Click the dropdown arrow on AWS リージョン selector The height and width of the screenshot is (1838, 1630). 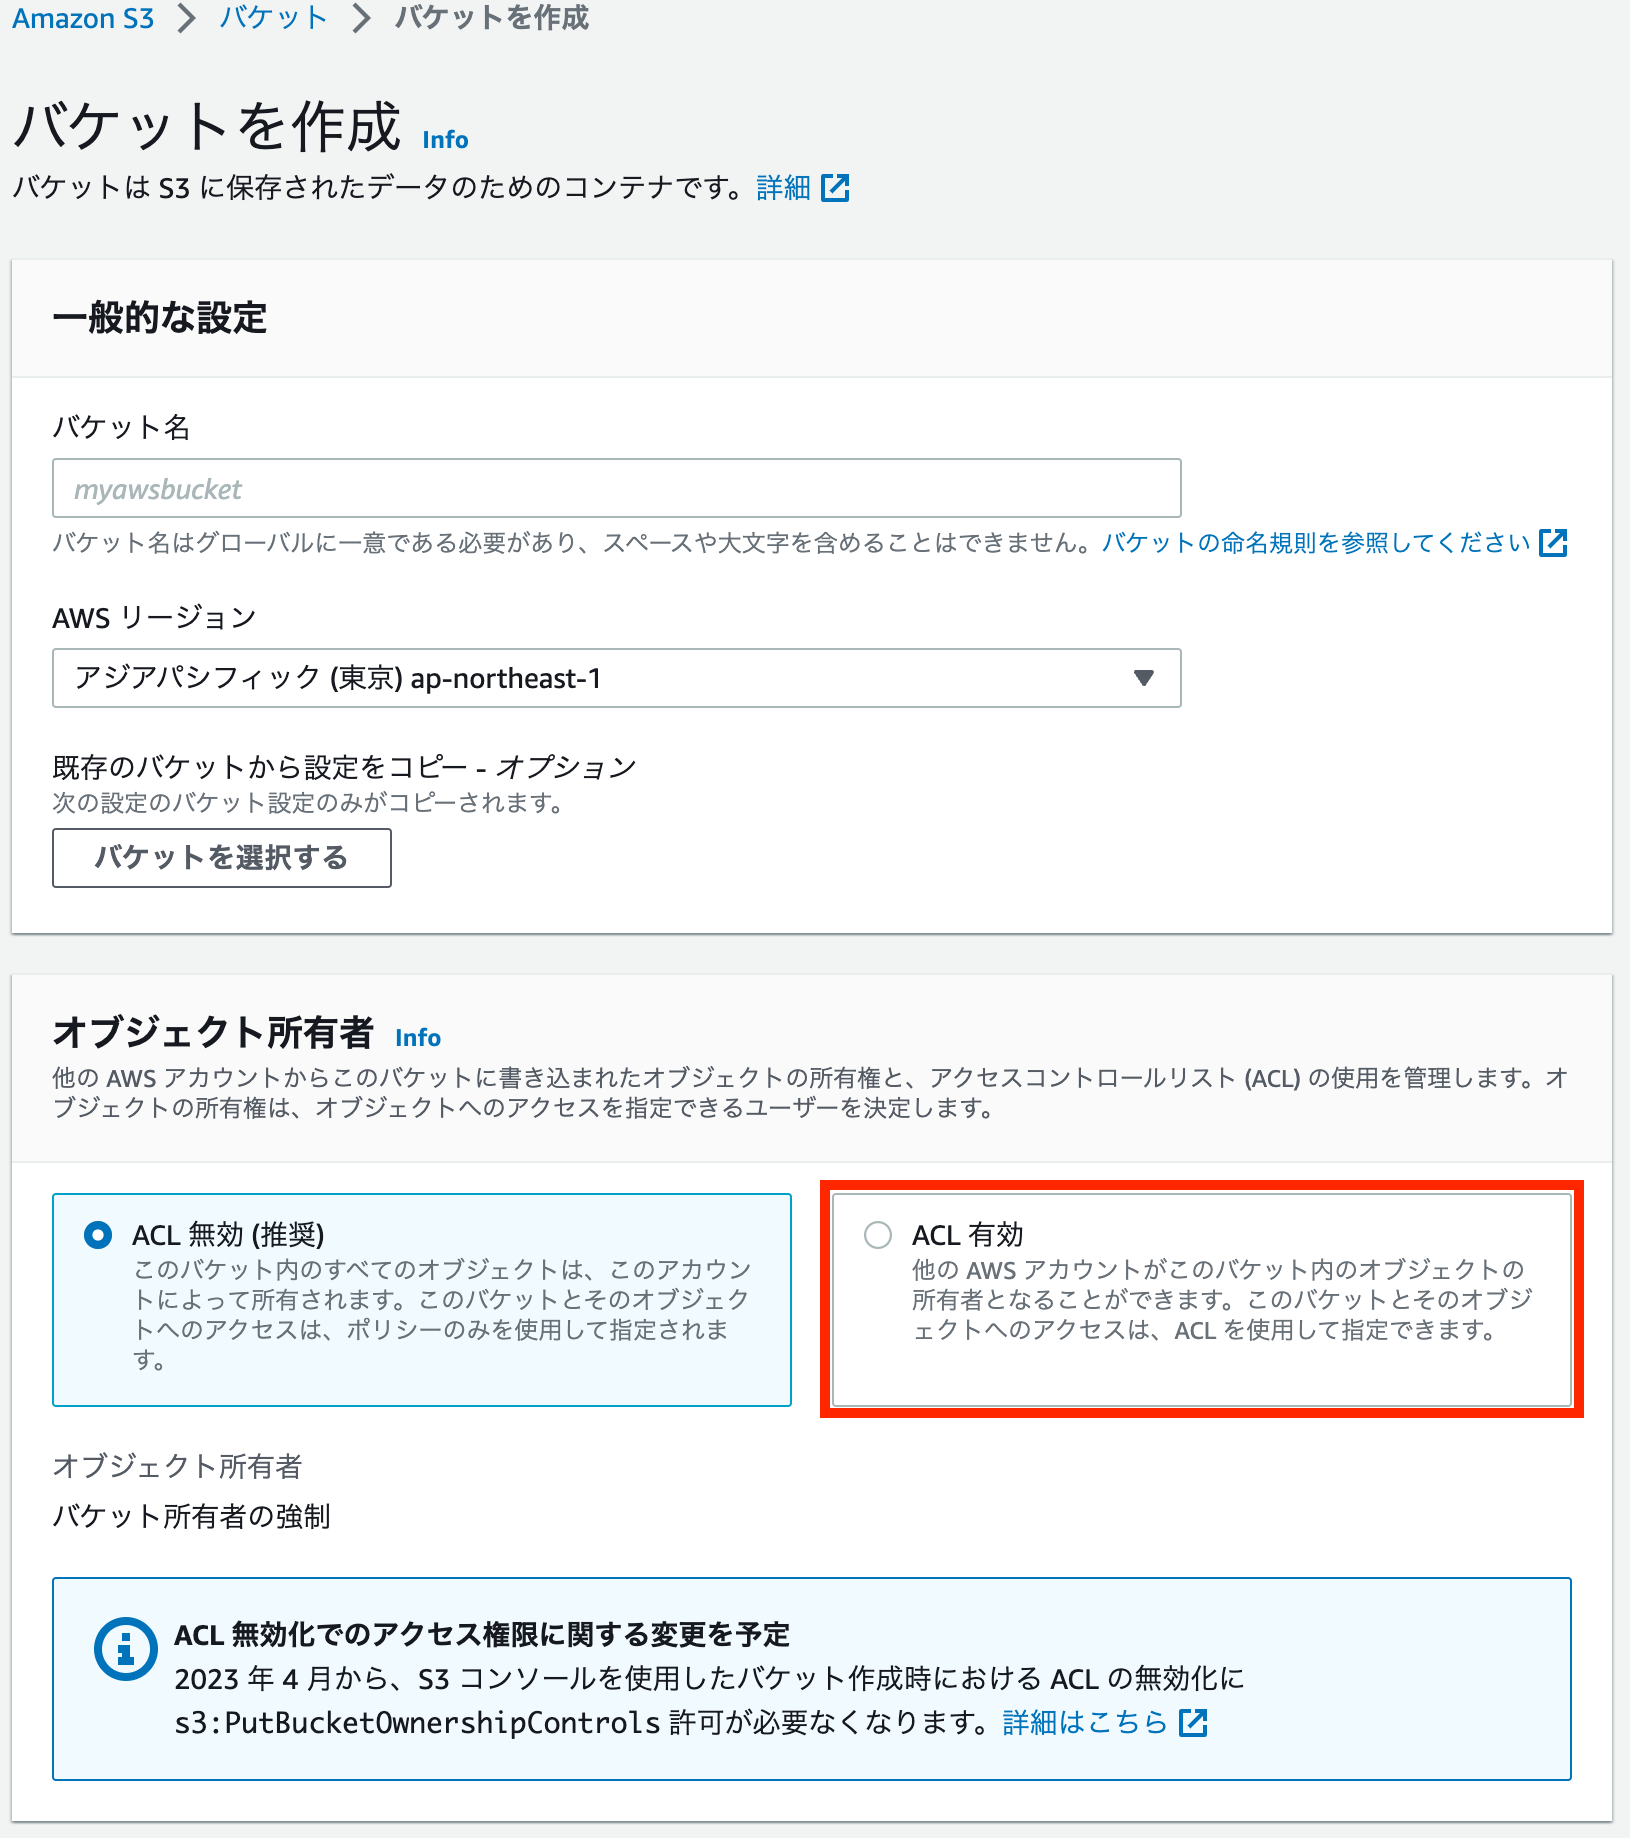1143,678
